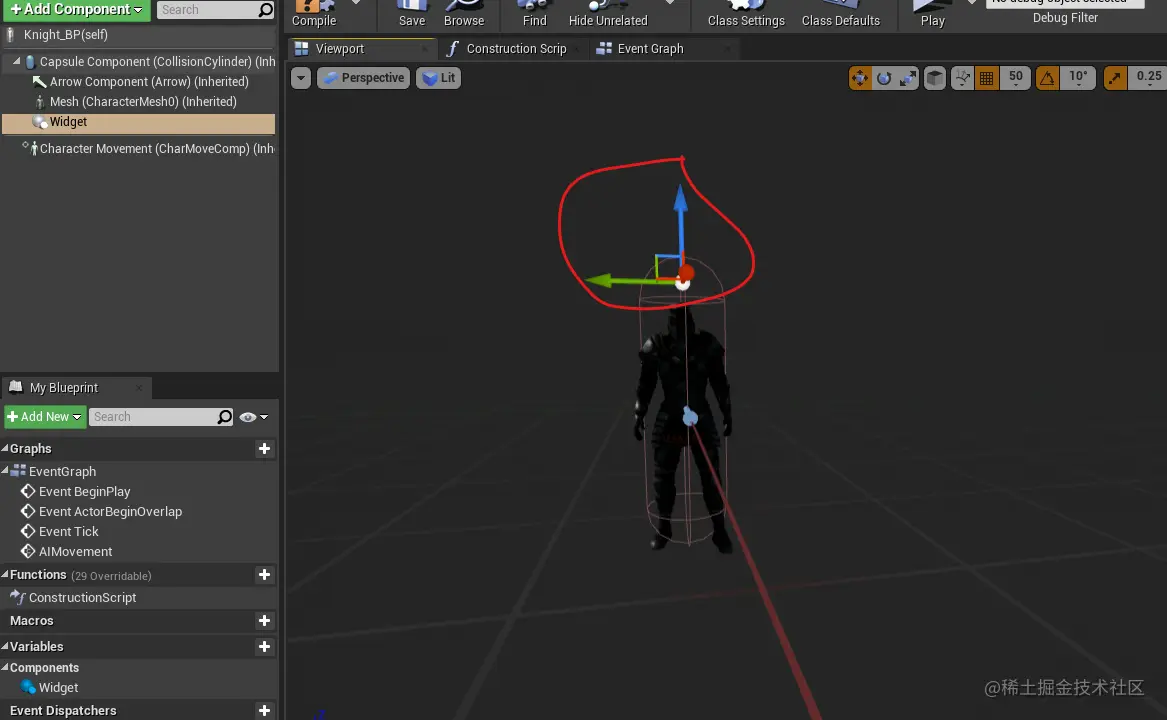
Task: Collapse Components variables group
Action: (x=5, y=667)
